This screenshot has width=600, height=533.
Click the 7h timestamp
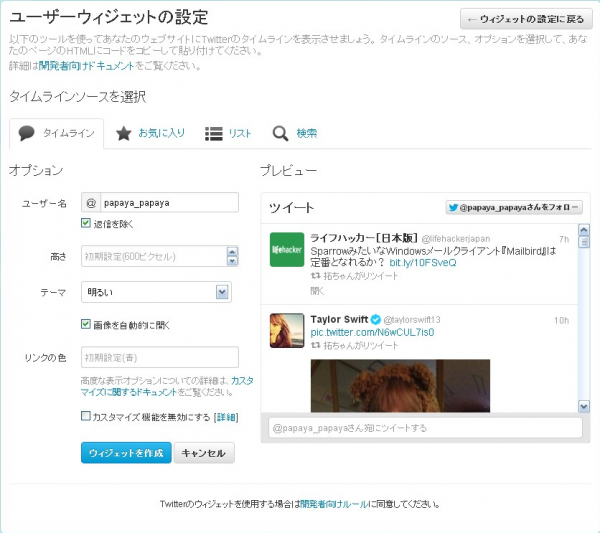coord(564,239)
